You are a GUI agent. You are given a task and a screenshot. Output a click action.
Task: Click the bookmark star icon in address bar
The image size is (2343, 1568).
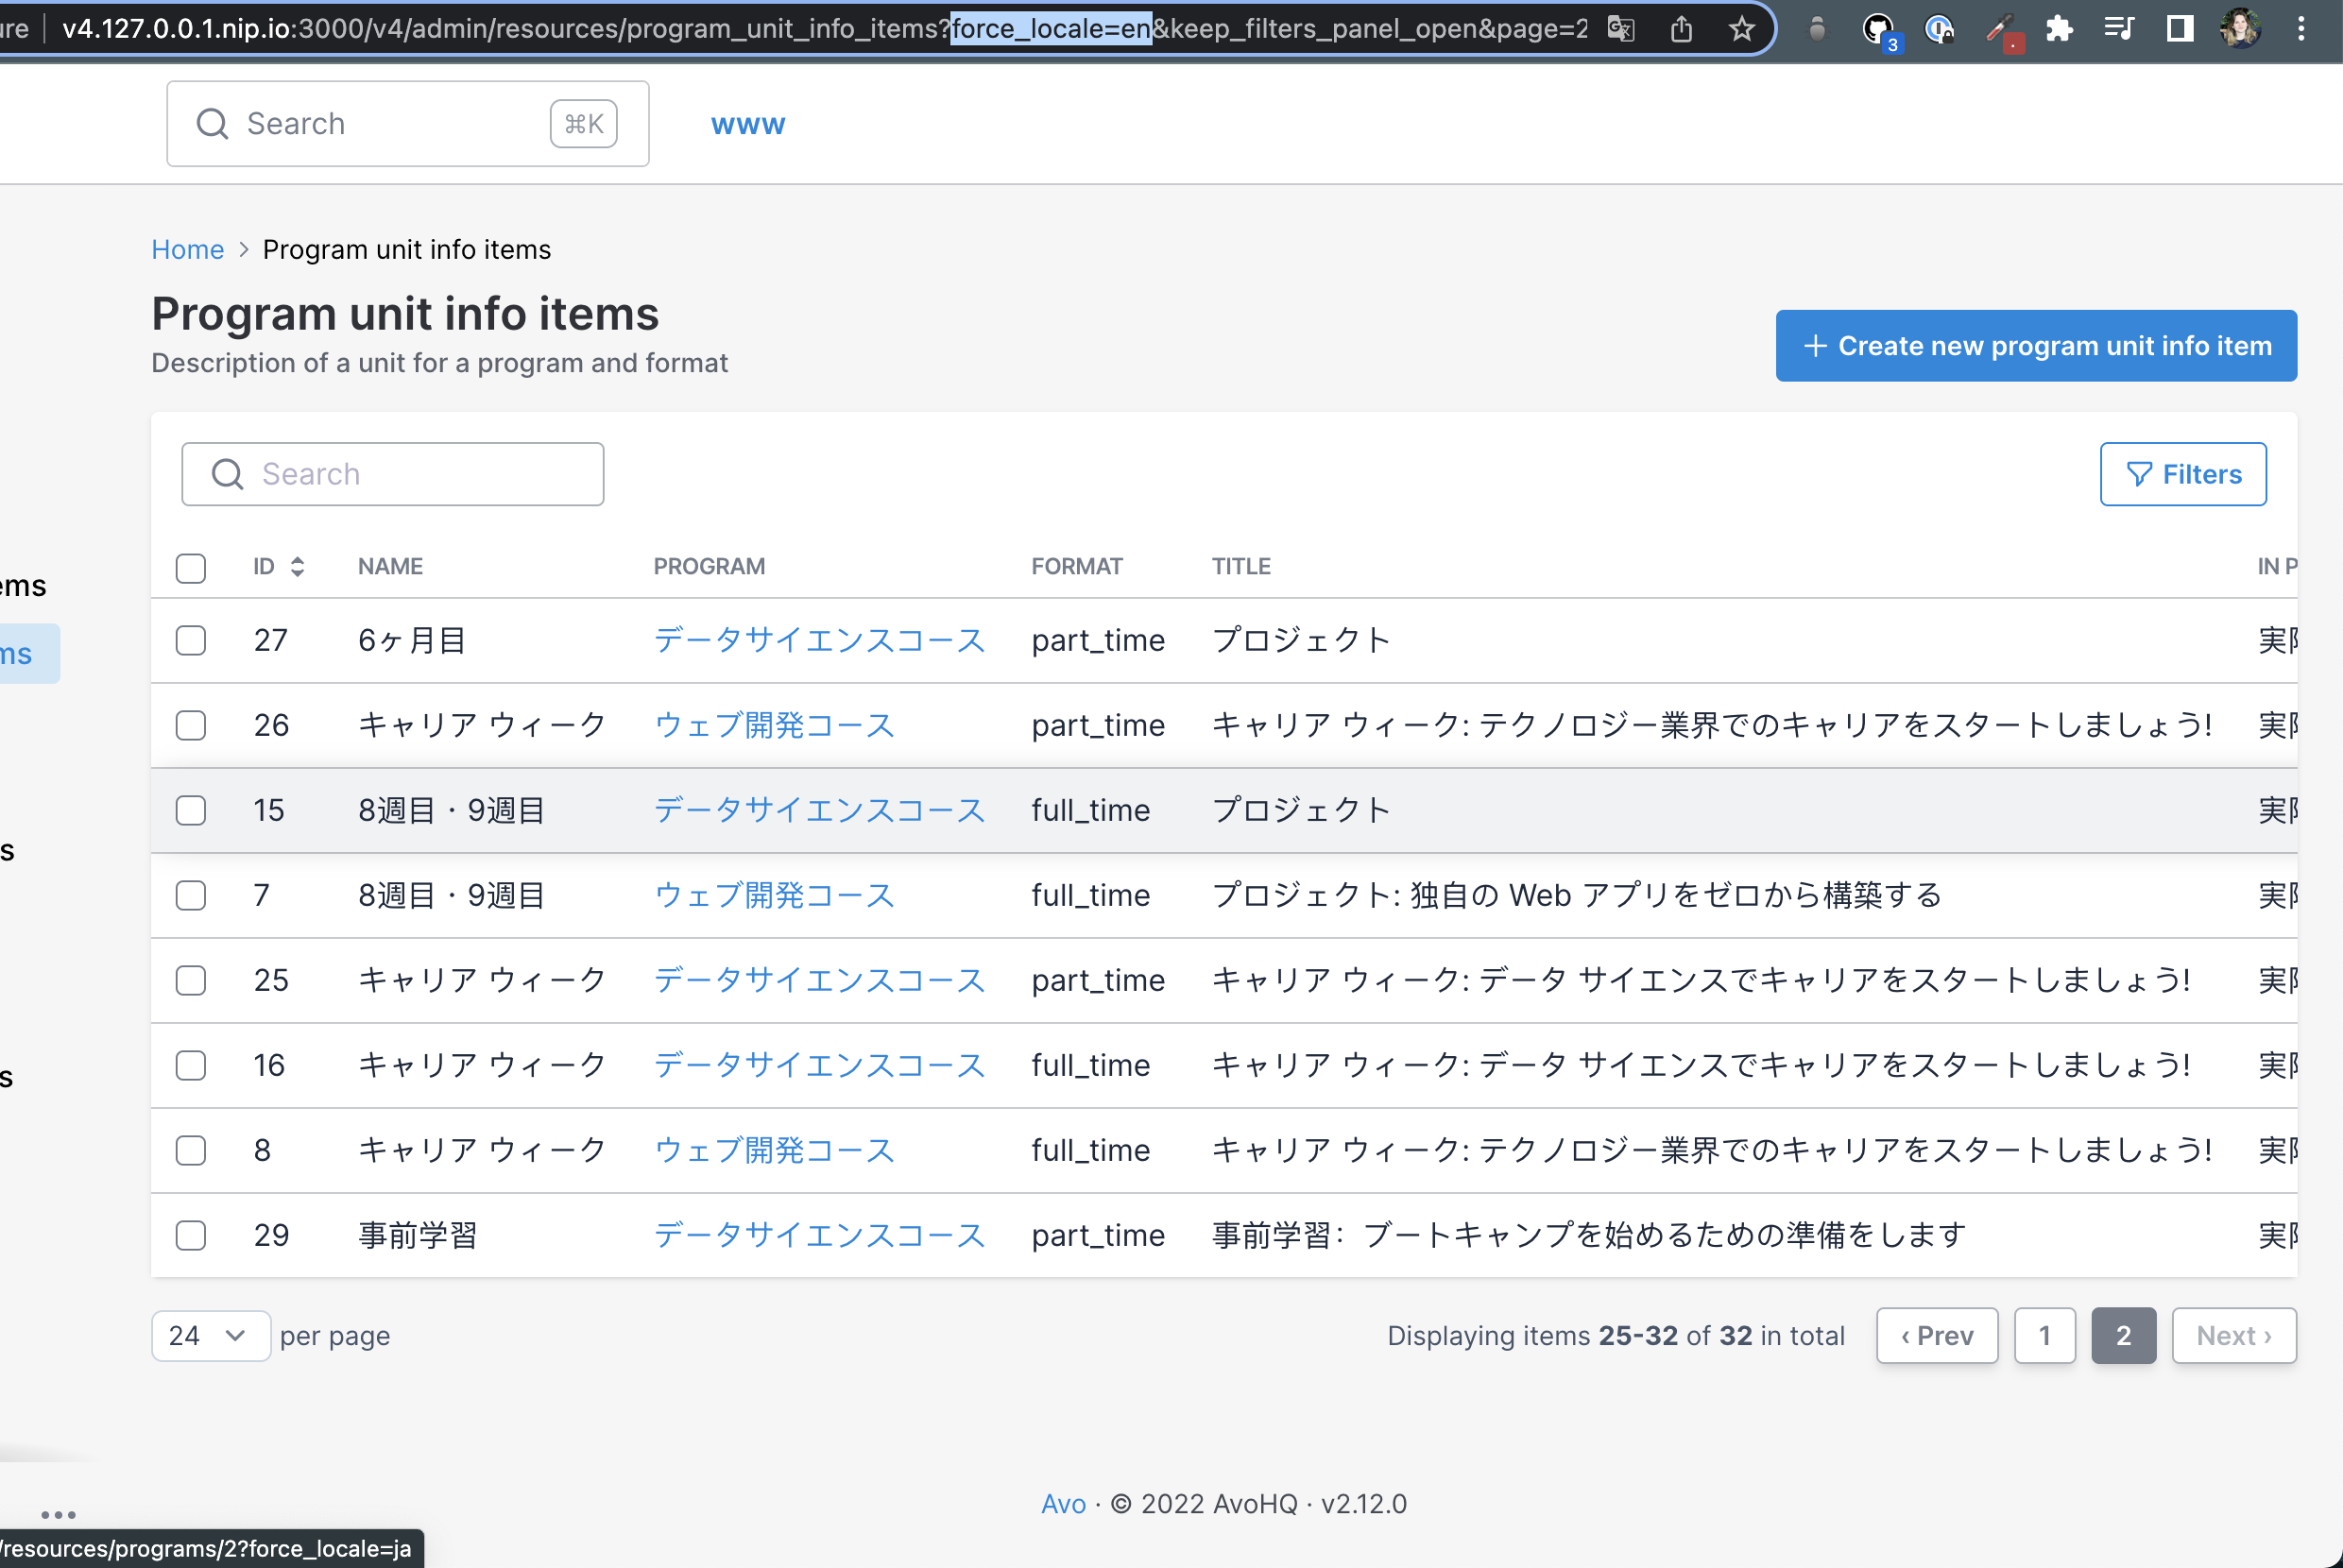point(1742,29)
